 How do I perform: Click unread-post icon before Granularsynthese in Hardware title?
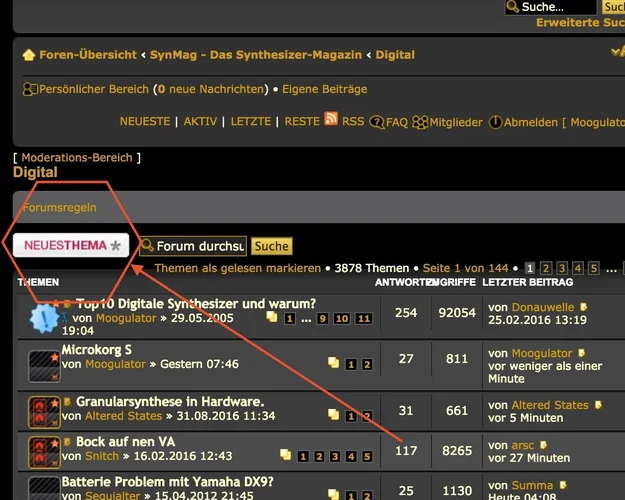point(67,402)
